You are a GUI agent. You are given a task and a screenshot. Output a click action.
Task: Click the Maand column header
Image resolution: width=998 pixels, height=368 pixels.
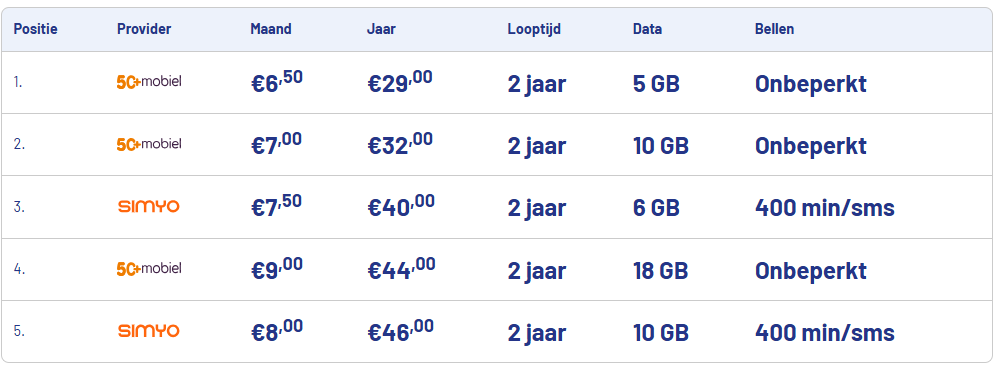[x=271, y=29]
